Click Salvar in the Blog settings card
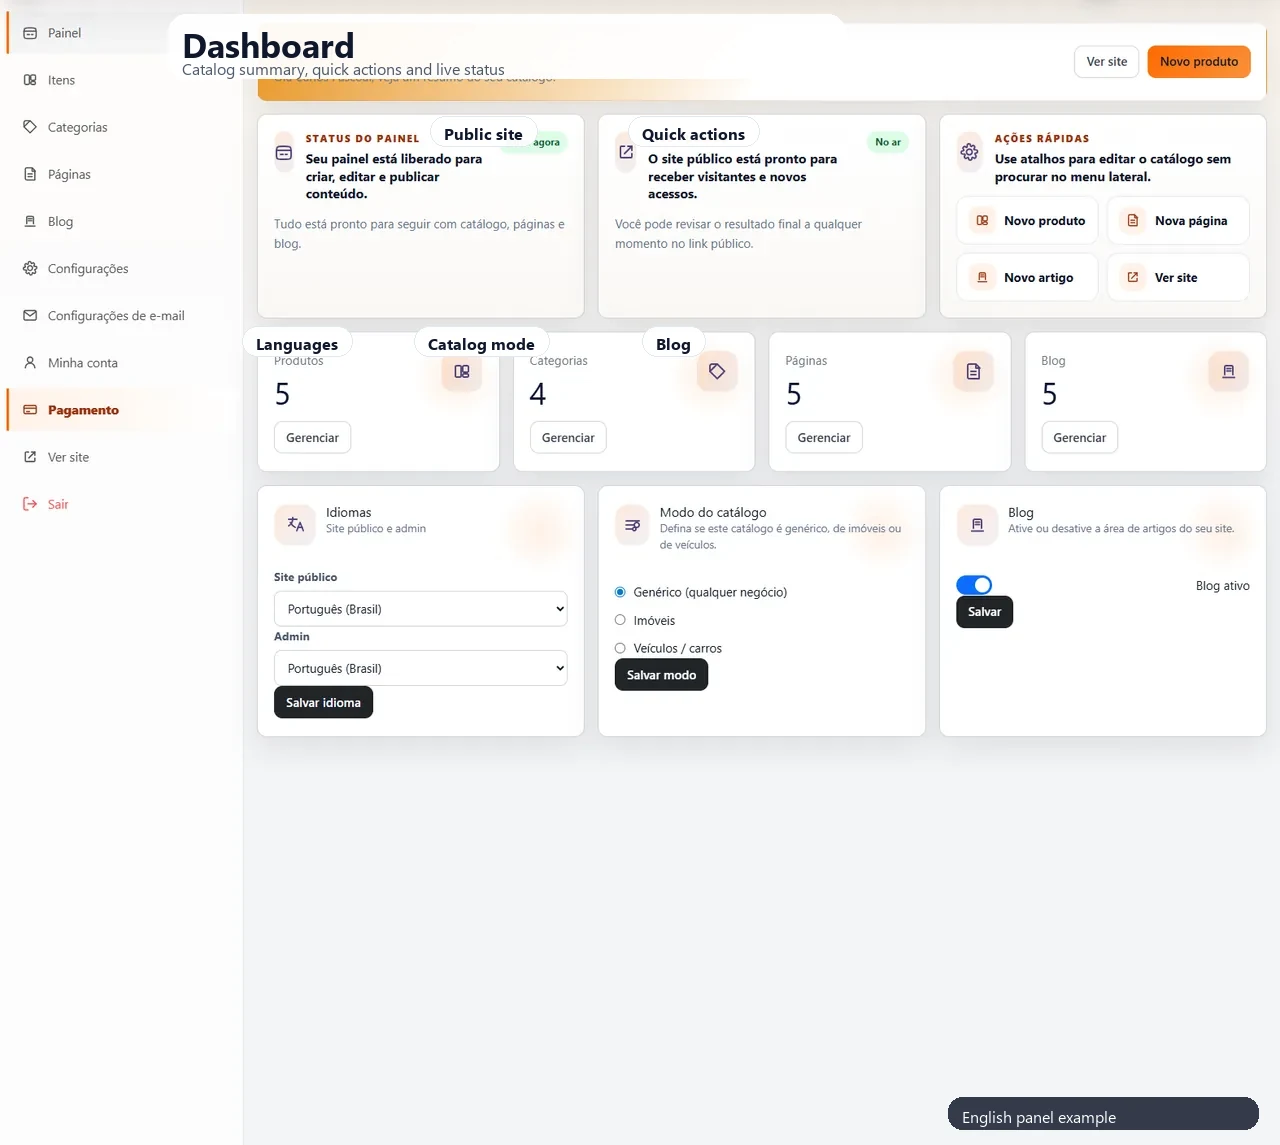Screen dimensions: 1280x1145 tap(984, 611)
